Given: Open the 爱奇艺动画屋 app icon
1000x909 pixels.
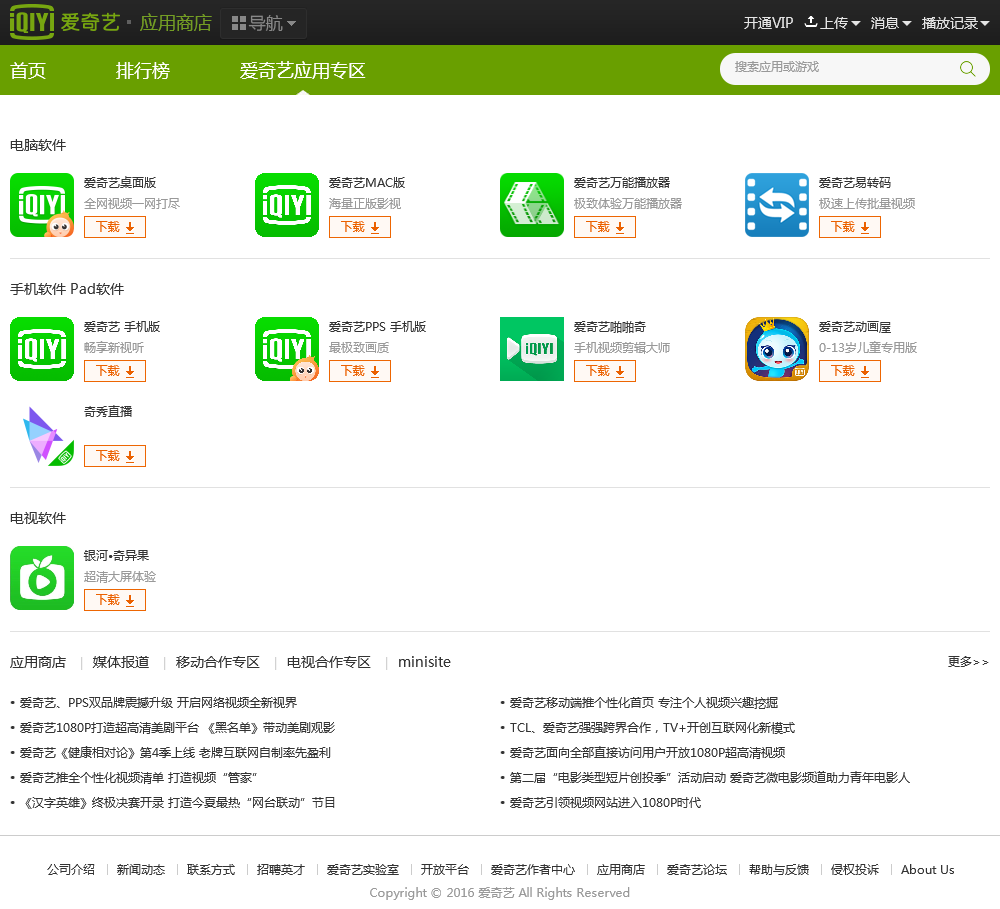Looking at the screenshot, I should pos(777,349).
